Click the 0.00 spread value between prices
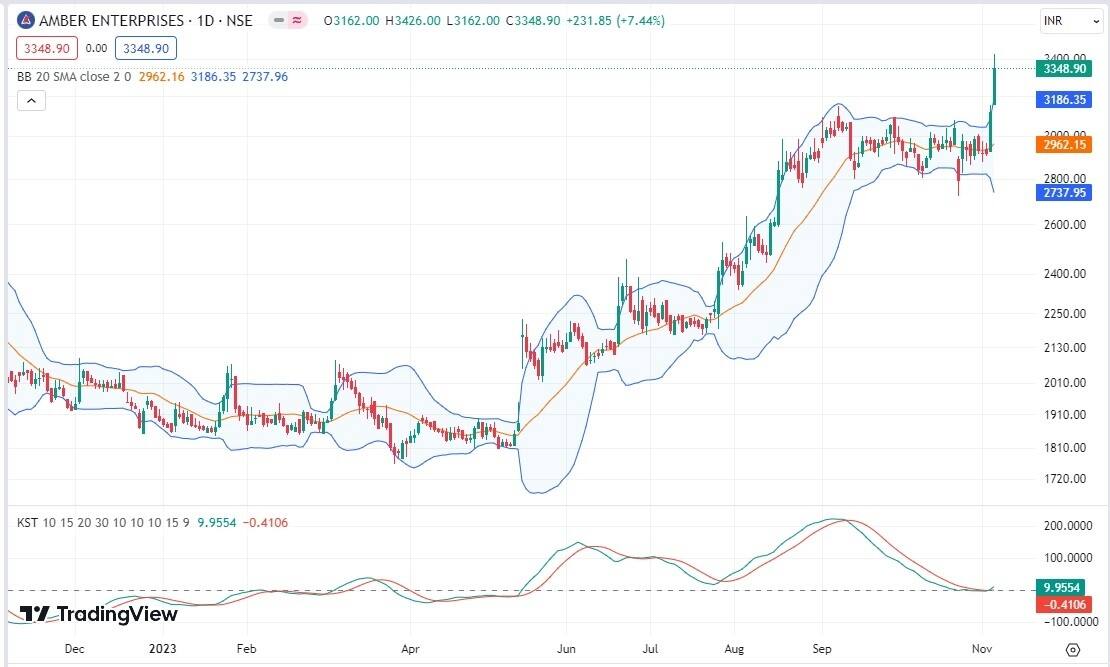 (x=96, y=48)
